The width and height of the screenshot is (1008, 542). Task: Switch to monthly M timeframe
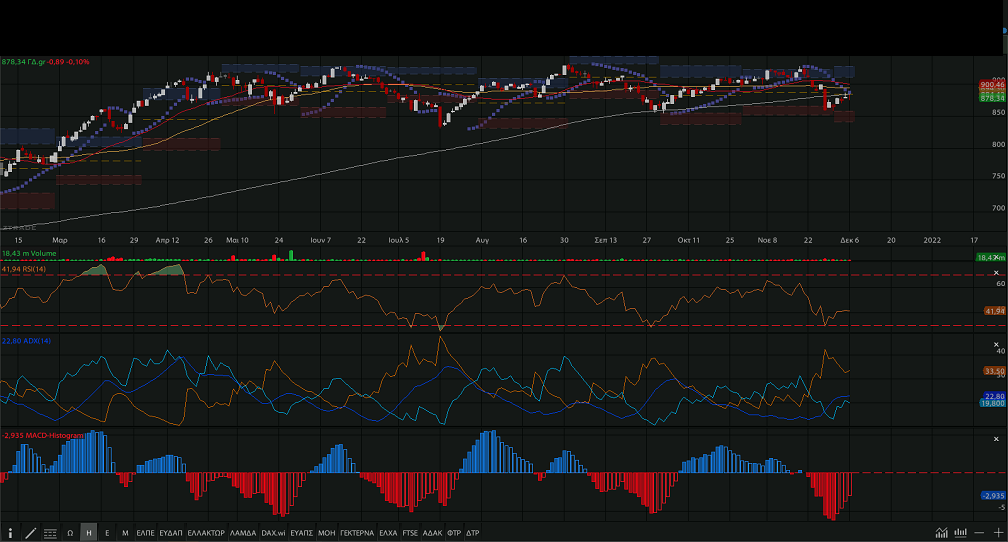tap(125, 533)
